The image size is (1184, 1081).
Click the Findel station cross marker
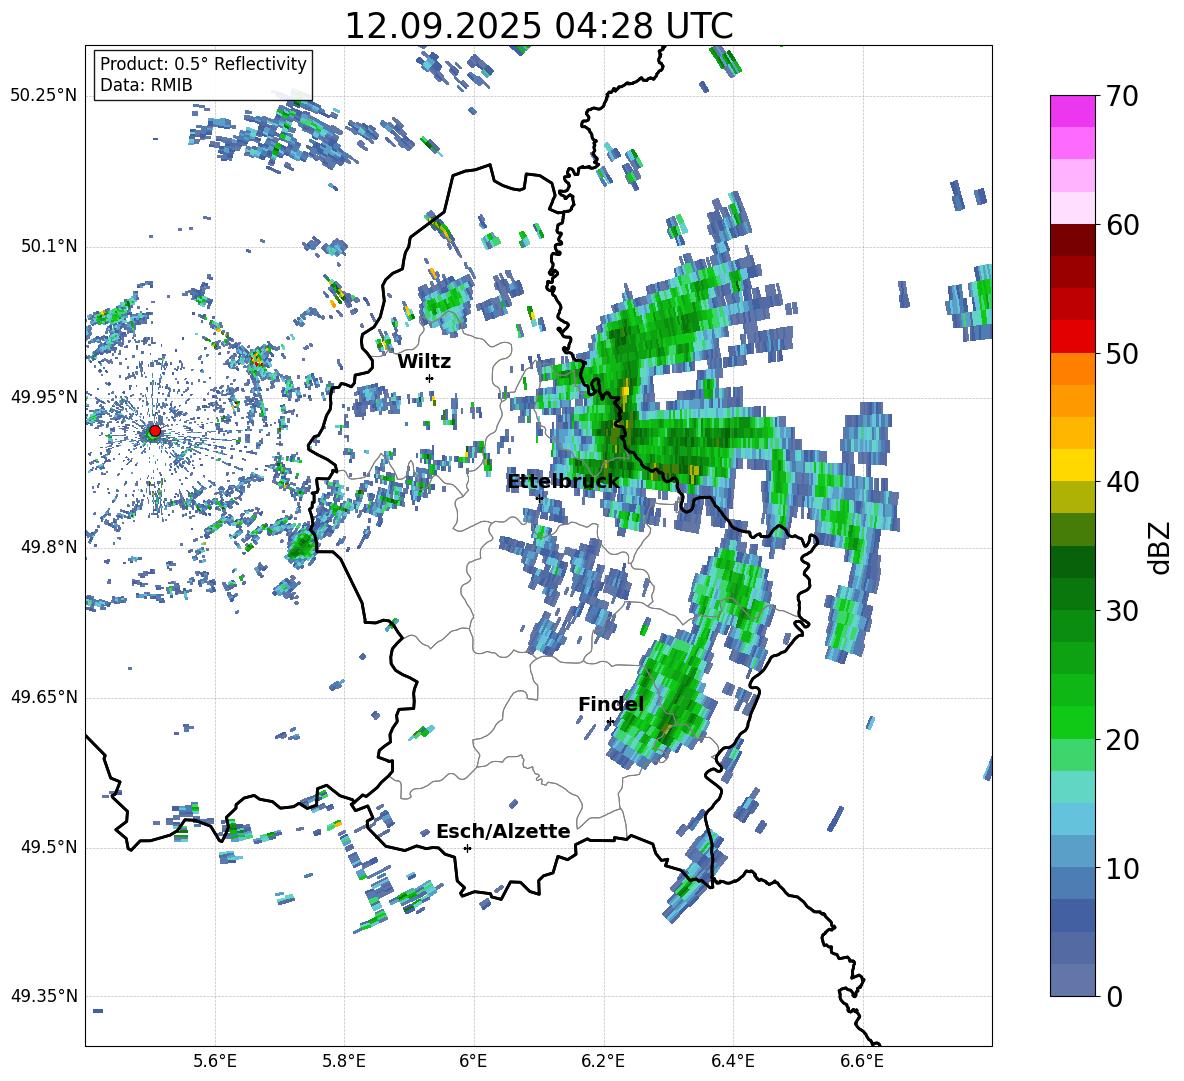[x=610, y=722]
